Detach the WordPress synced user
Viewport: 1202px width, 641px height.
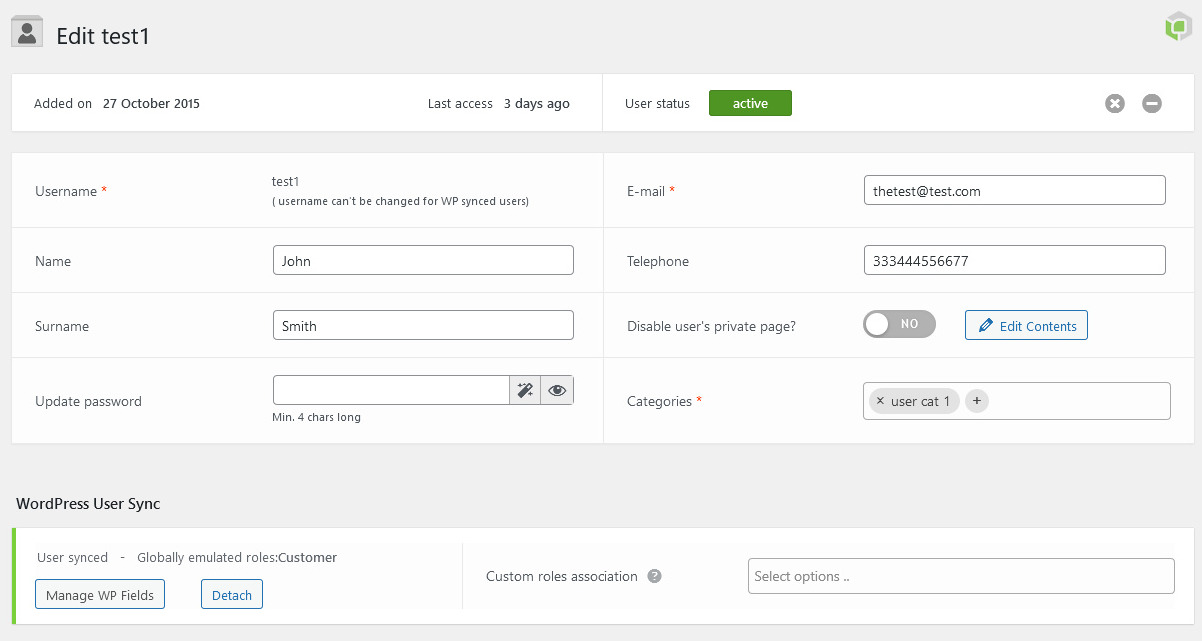click(x=232, y=594)
